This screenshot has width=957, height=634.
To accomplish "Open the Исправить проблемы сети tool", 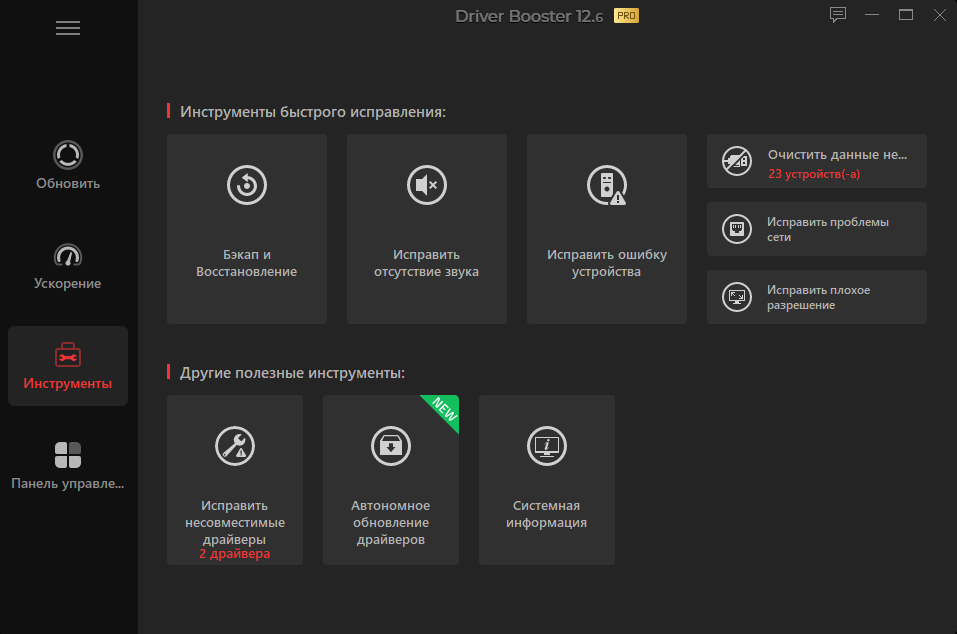I will click(816, 229).
